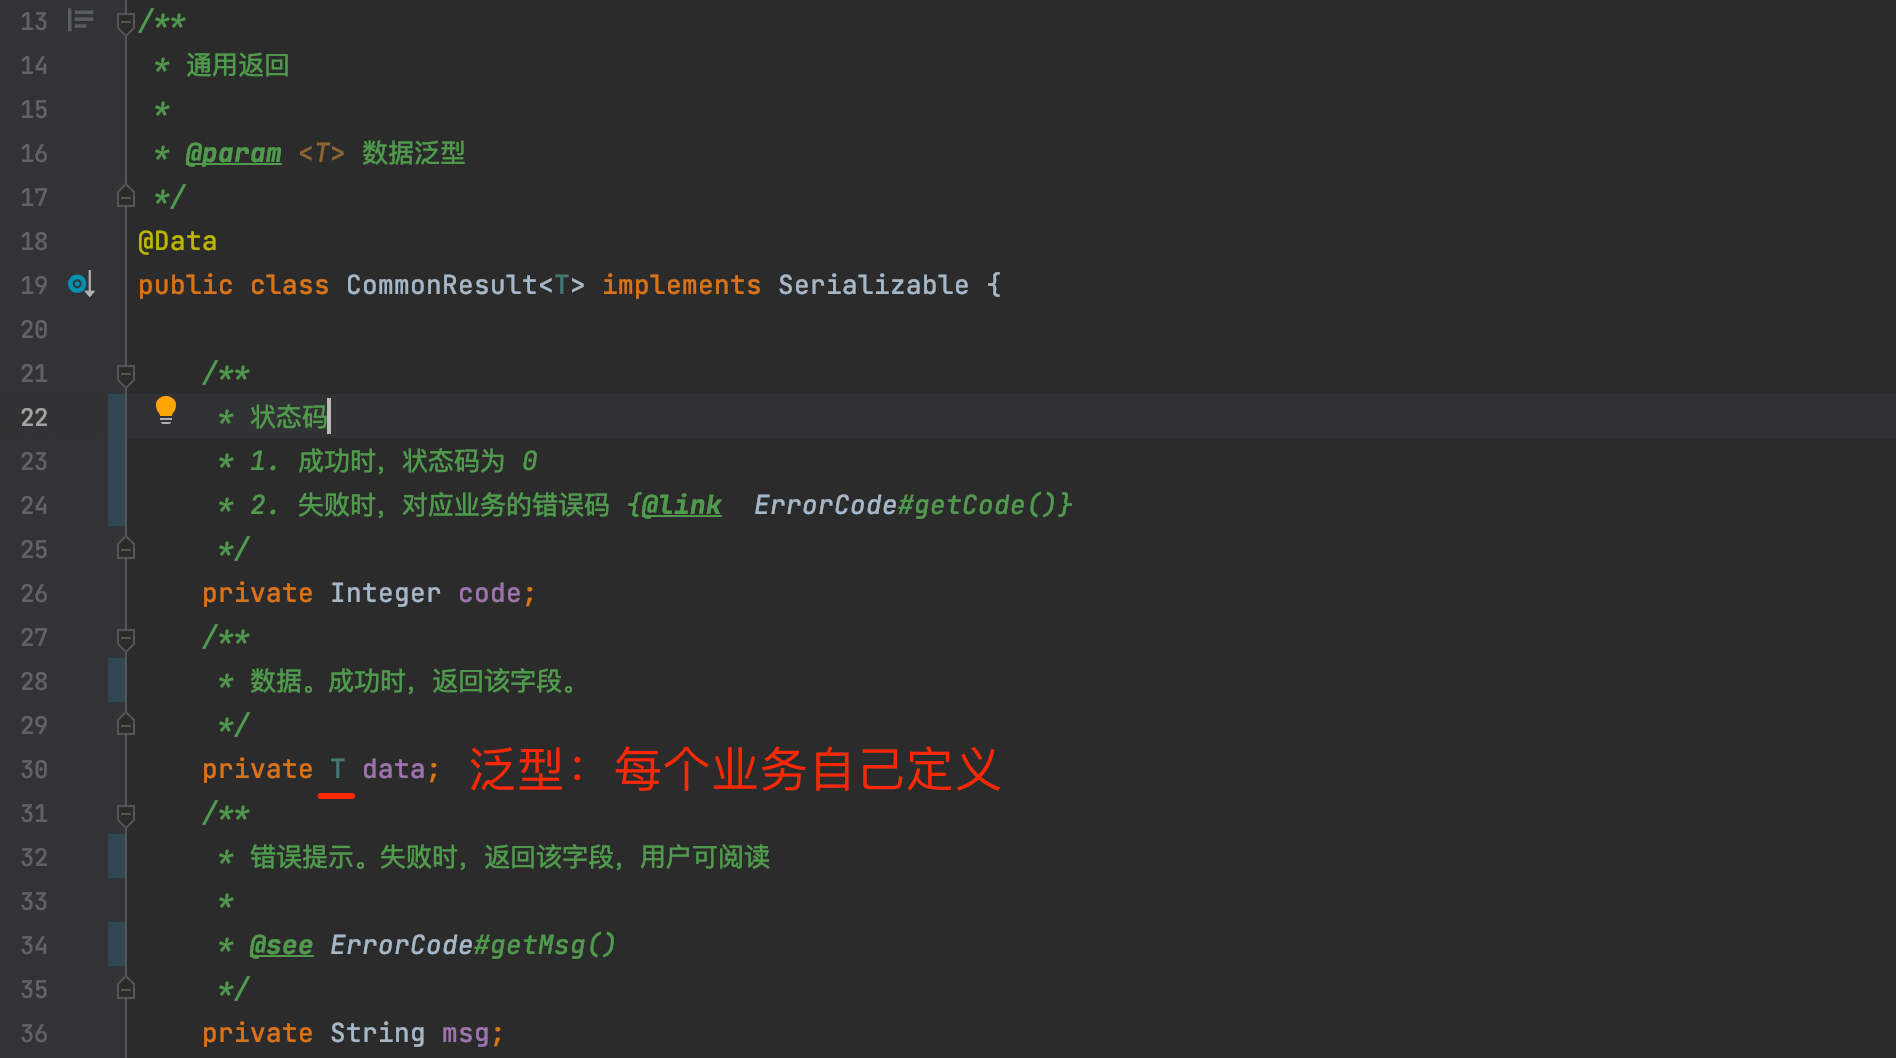The width and height of the screenshot is (1896, 1058).
Task: Click line number 30 in the gutter
Action: pos(34,769)
